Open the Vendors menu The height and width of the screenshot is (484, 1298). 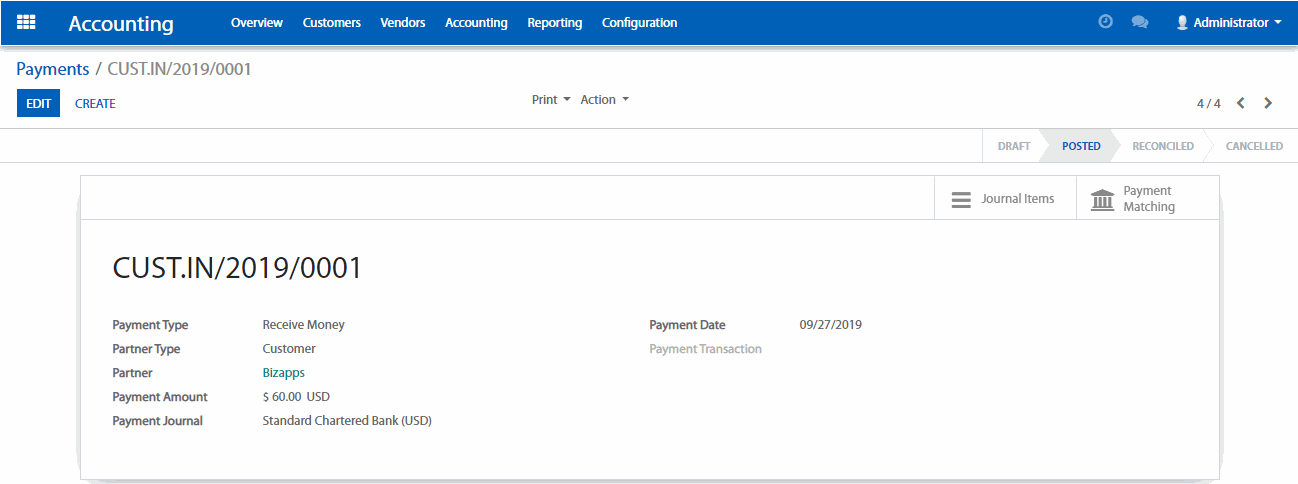tap(402, 22)
